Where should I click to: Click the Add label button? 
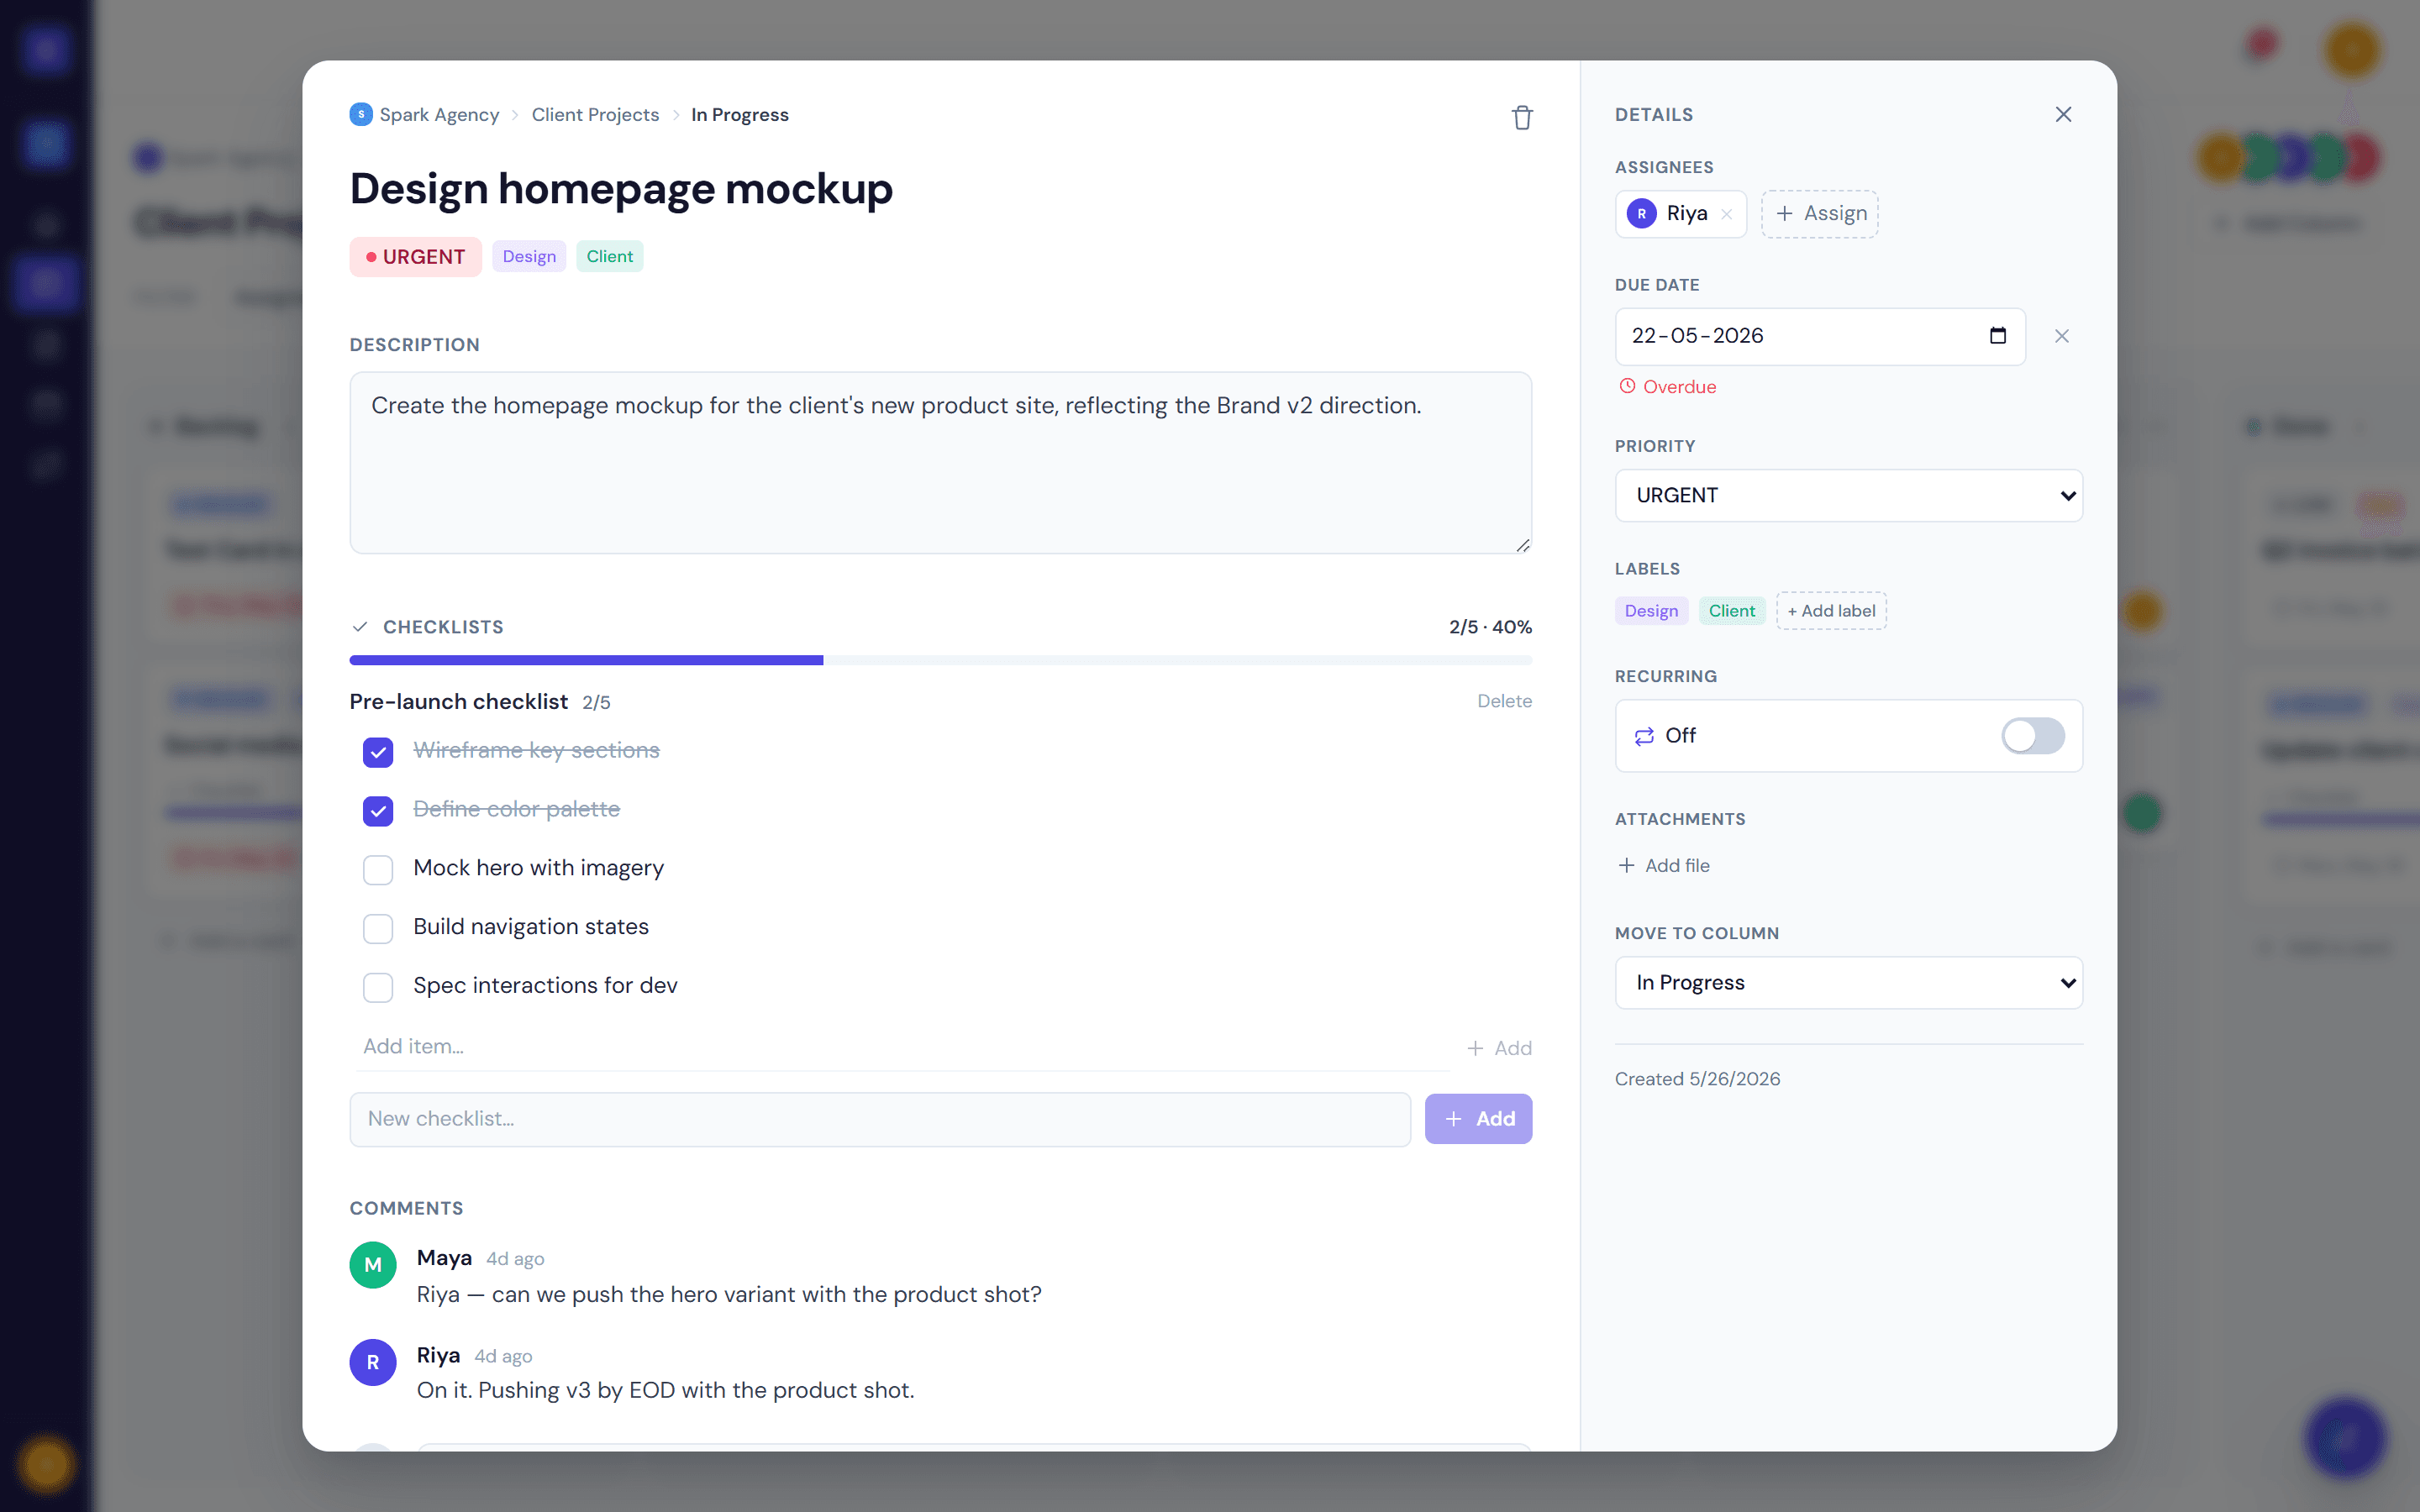pyautogui.click(x=1831, y=610)
